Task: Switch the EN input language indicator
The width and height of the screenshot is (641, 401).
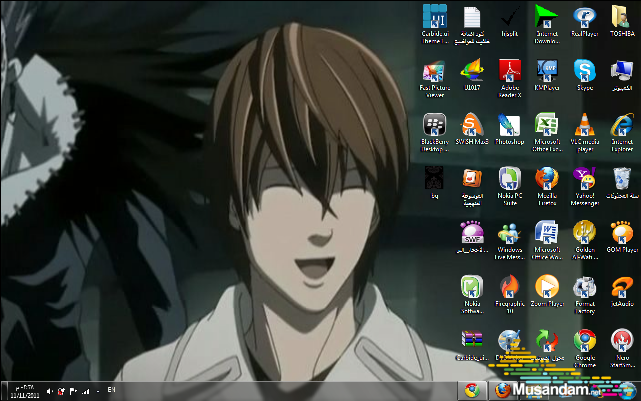Action: pos(111,390)
